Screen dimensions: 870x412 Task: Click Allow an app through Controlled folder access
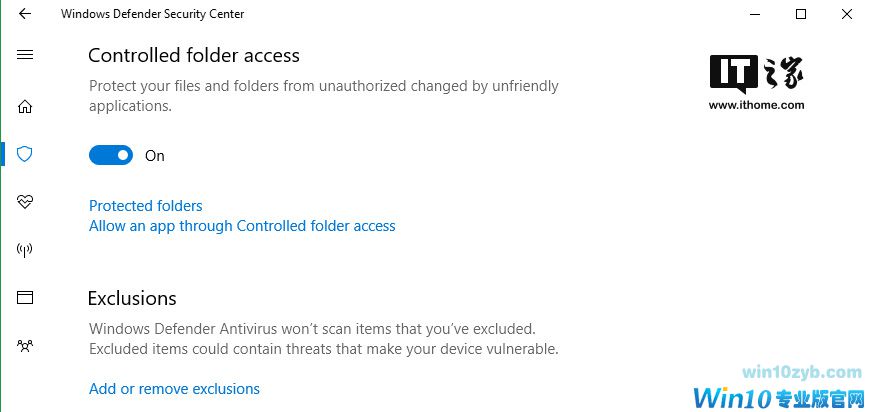point(242,226)
